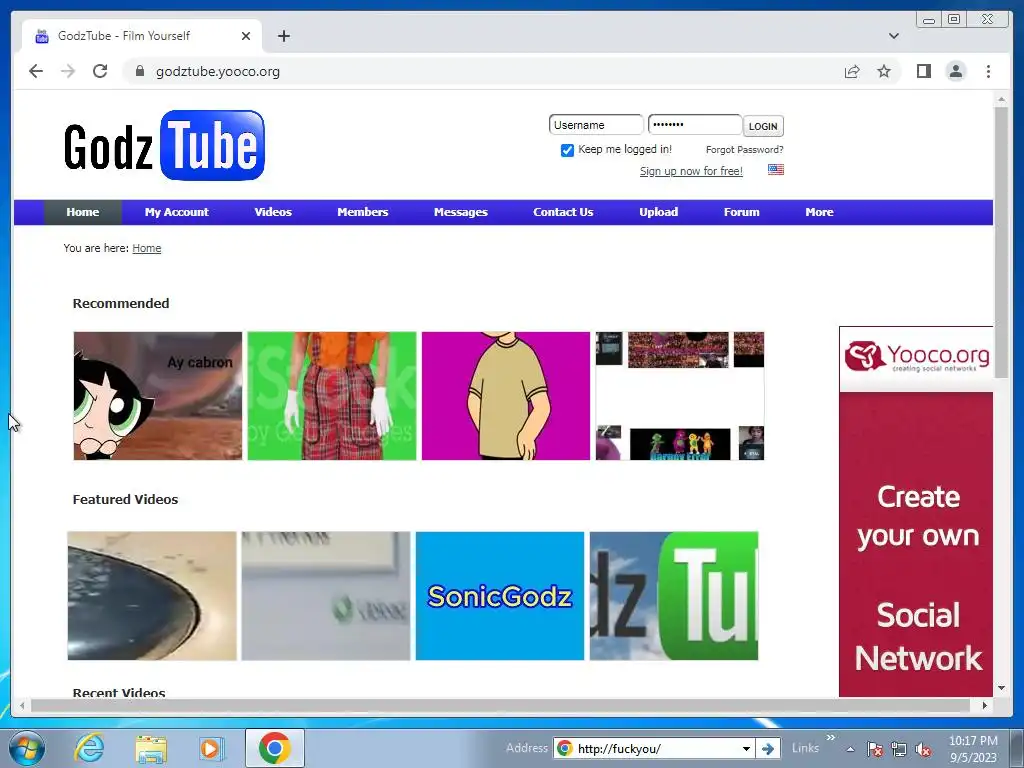
Task: Click the page scroll up arrow
Action: [x=1001, y=99]
